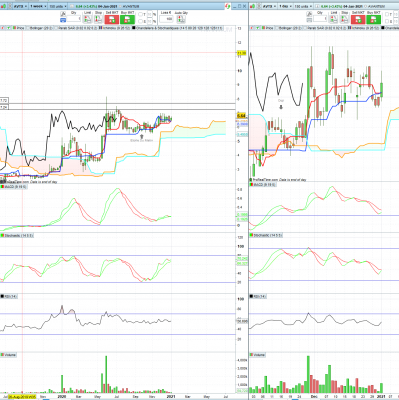Select the Ichimoku label in the daily chart
The width and height of the screenshot is (399, 400).
pyautogui.click(x=365, y=28)
